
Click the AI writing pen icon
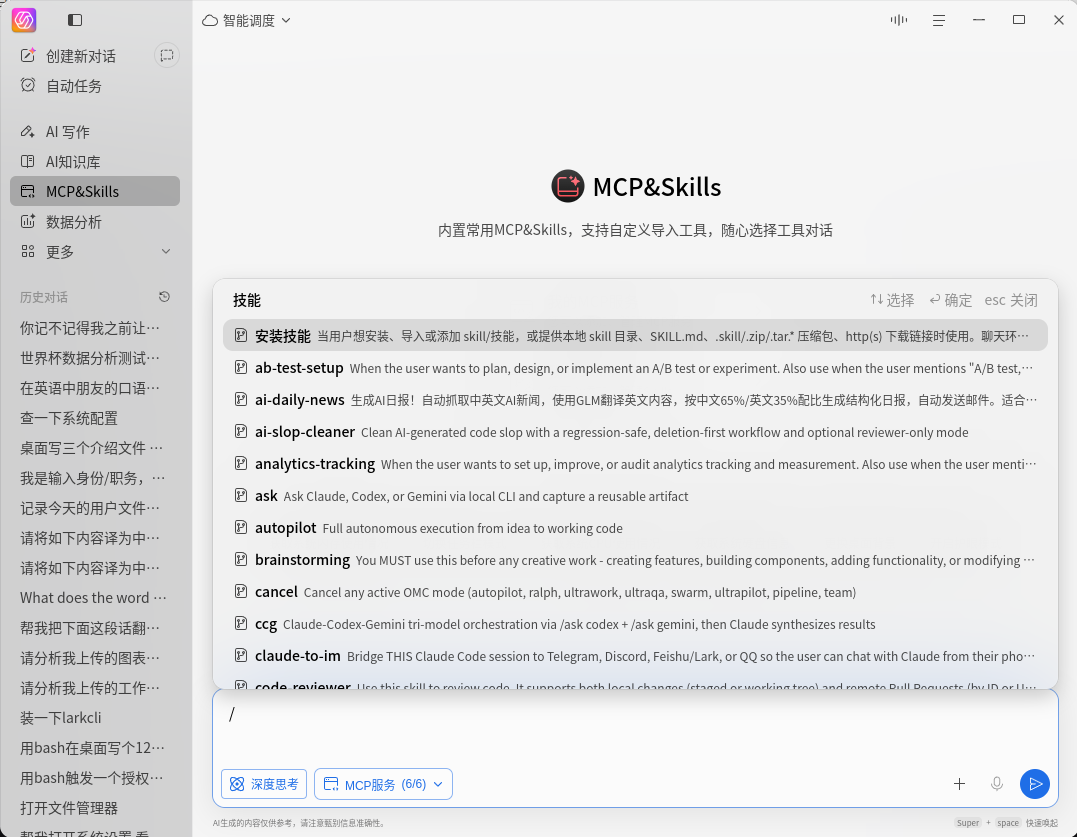coord(27,131)
